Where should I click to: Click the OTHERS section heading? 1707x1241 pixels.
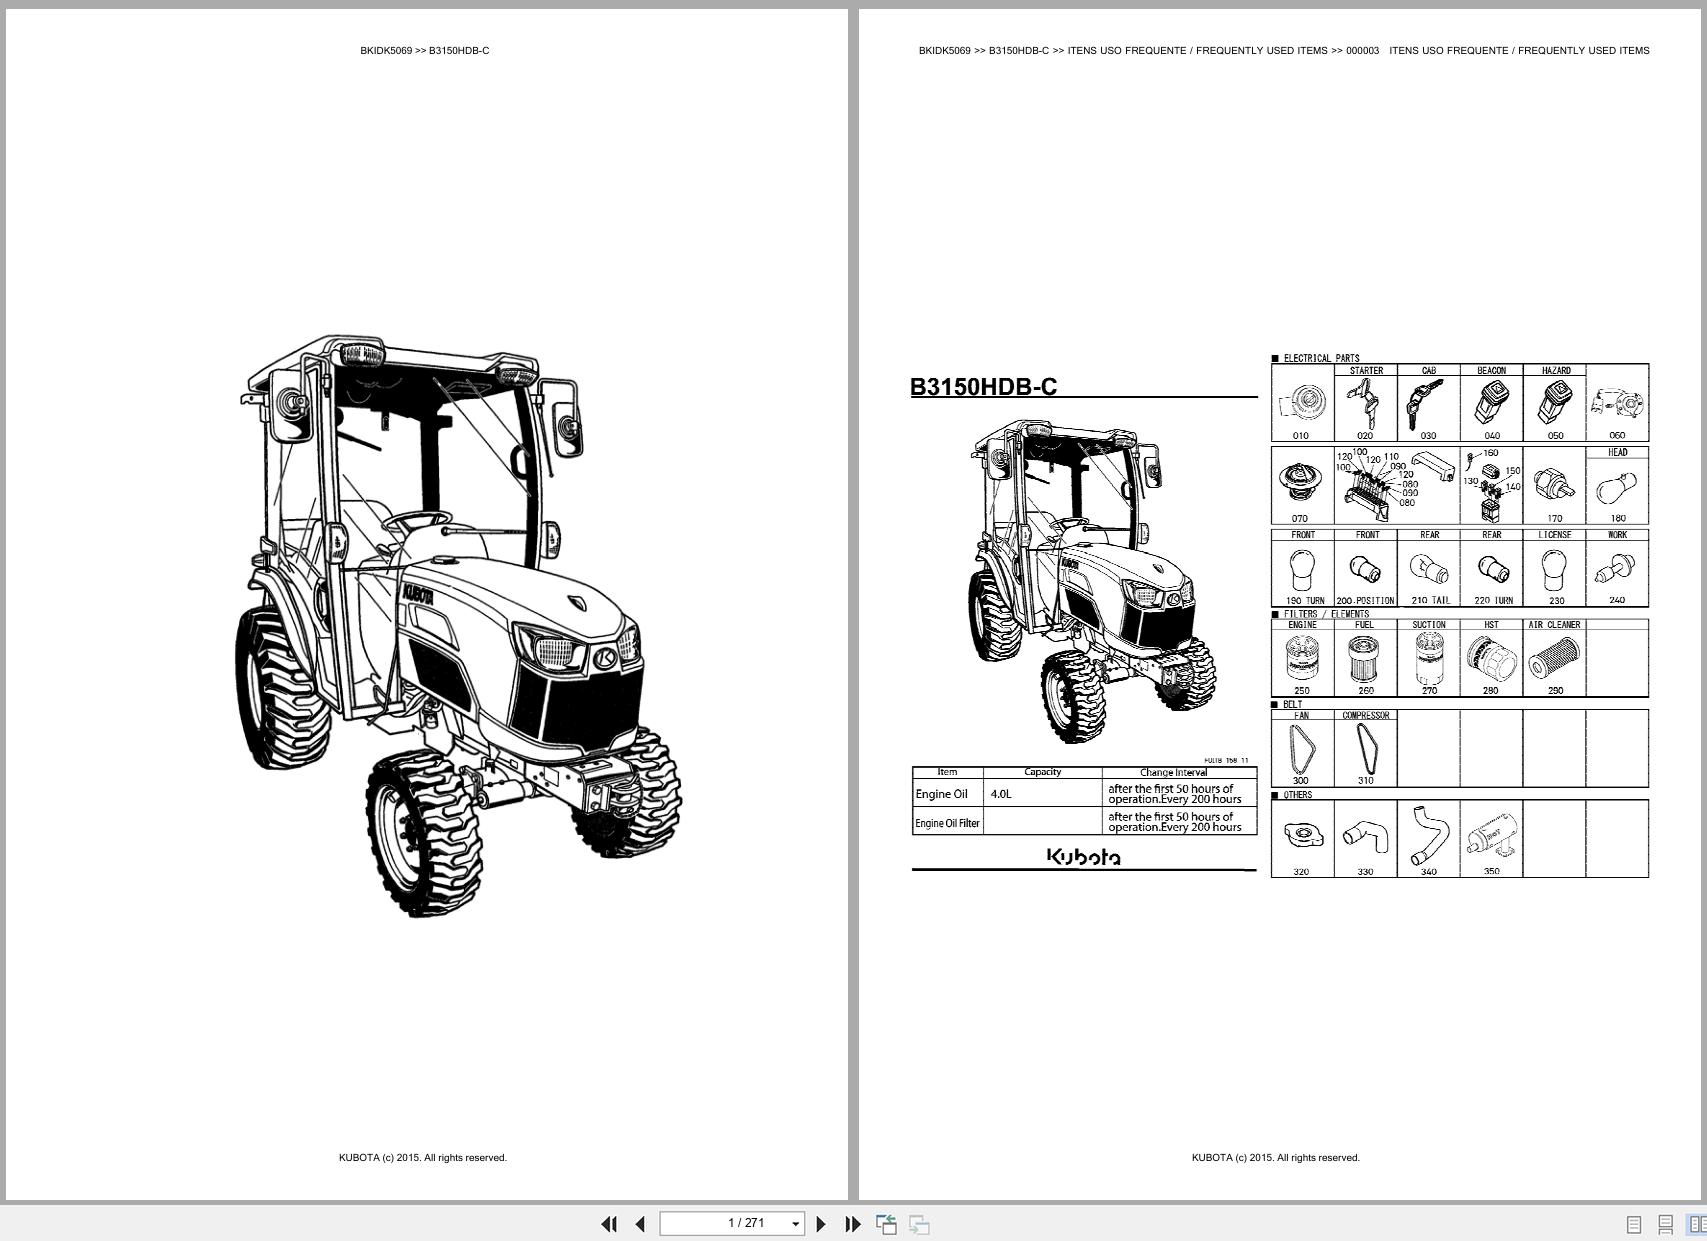(1297, 795)
